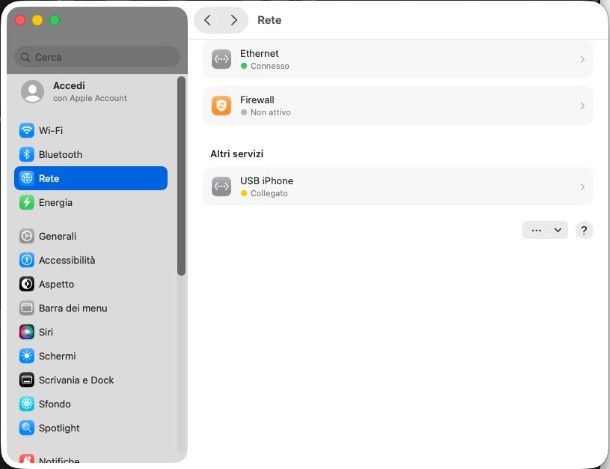Select Energia in the sidebar
This screenshot has height=469, width=610.
(x=91, y=203)
